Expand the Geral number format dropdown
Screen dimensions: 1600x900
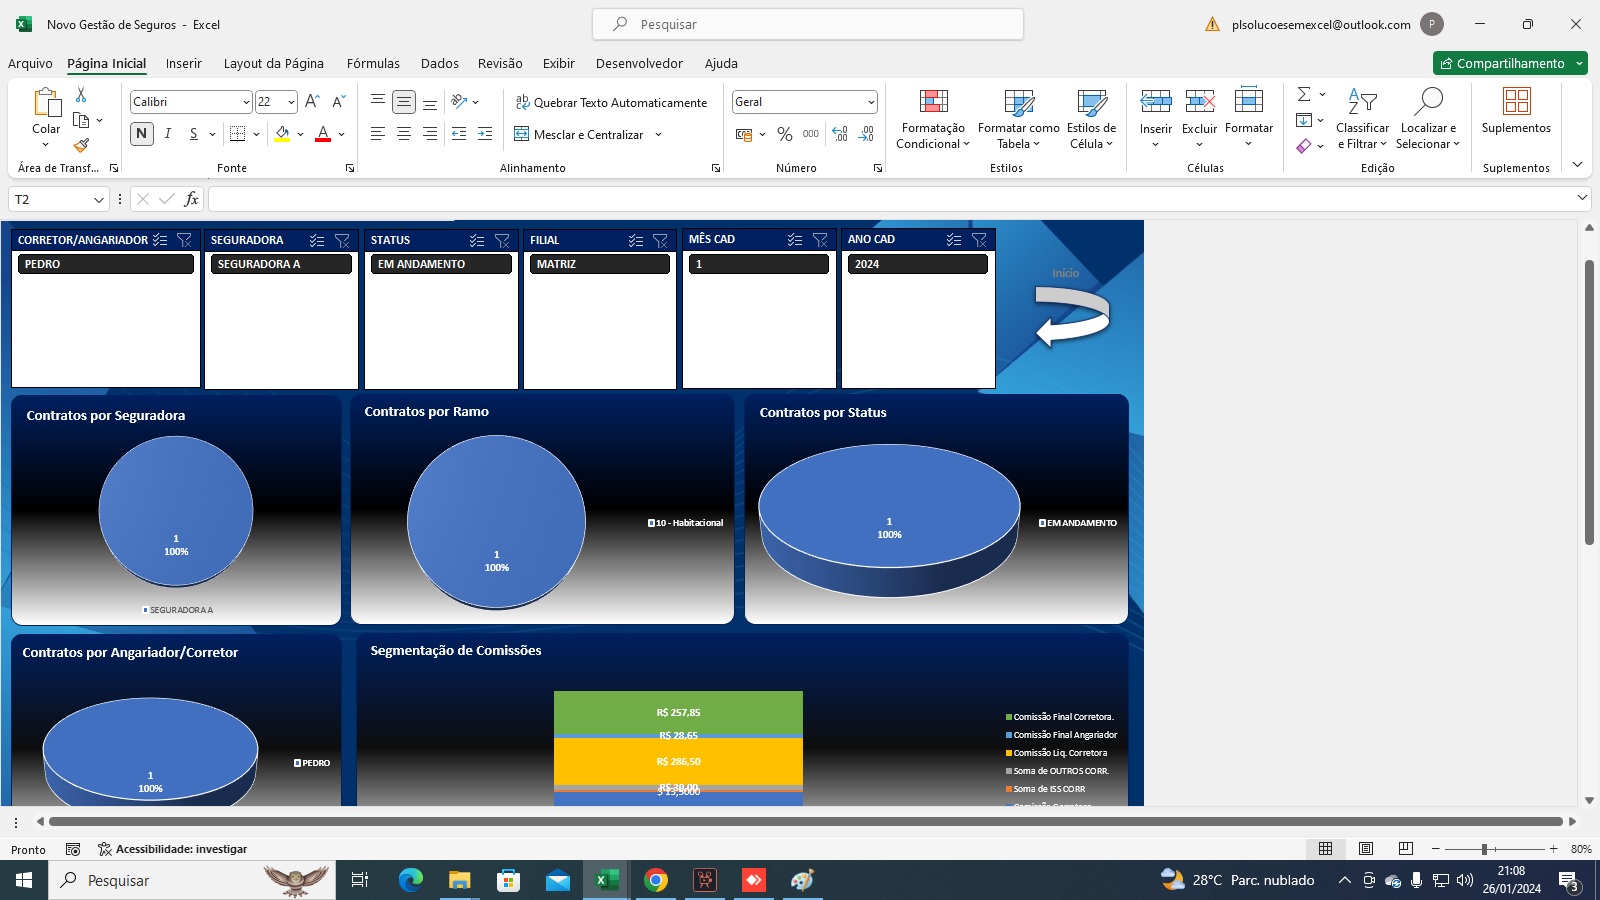(871, 102)
